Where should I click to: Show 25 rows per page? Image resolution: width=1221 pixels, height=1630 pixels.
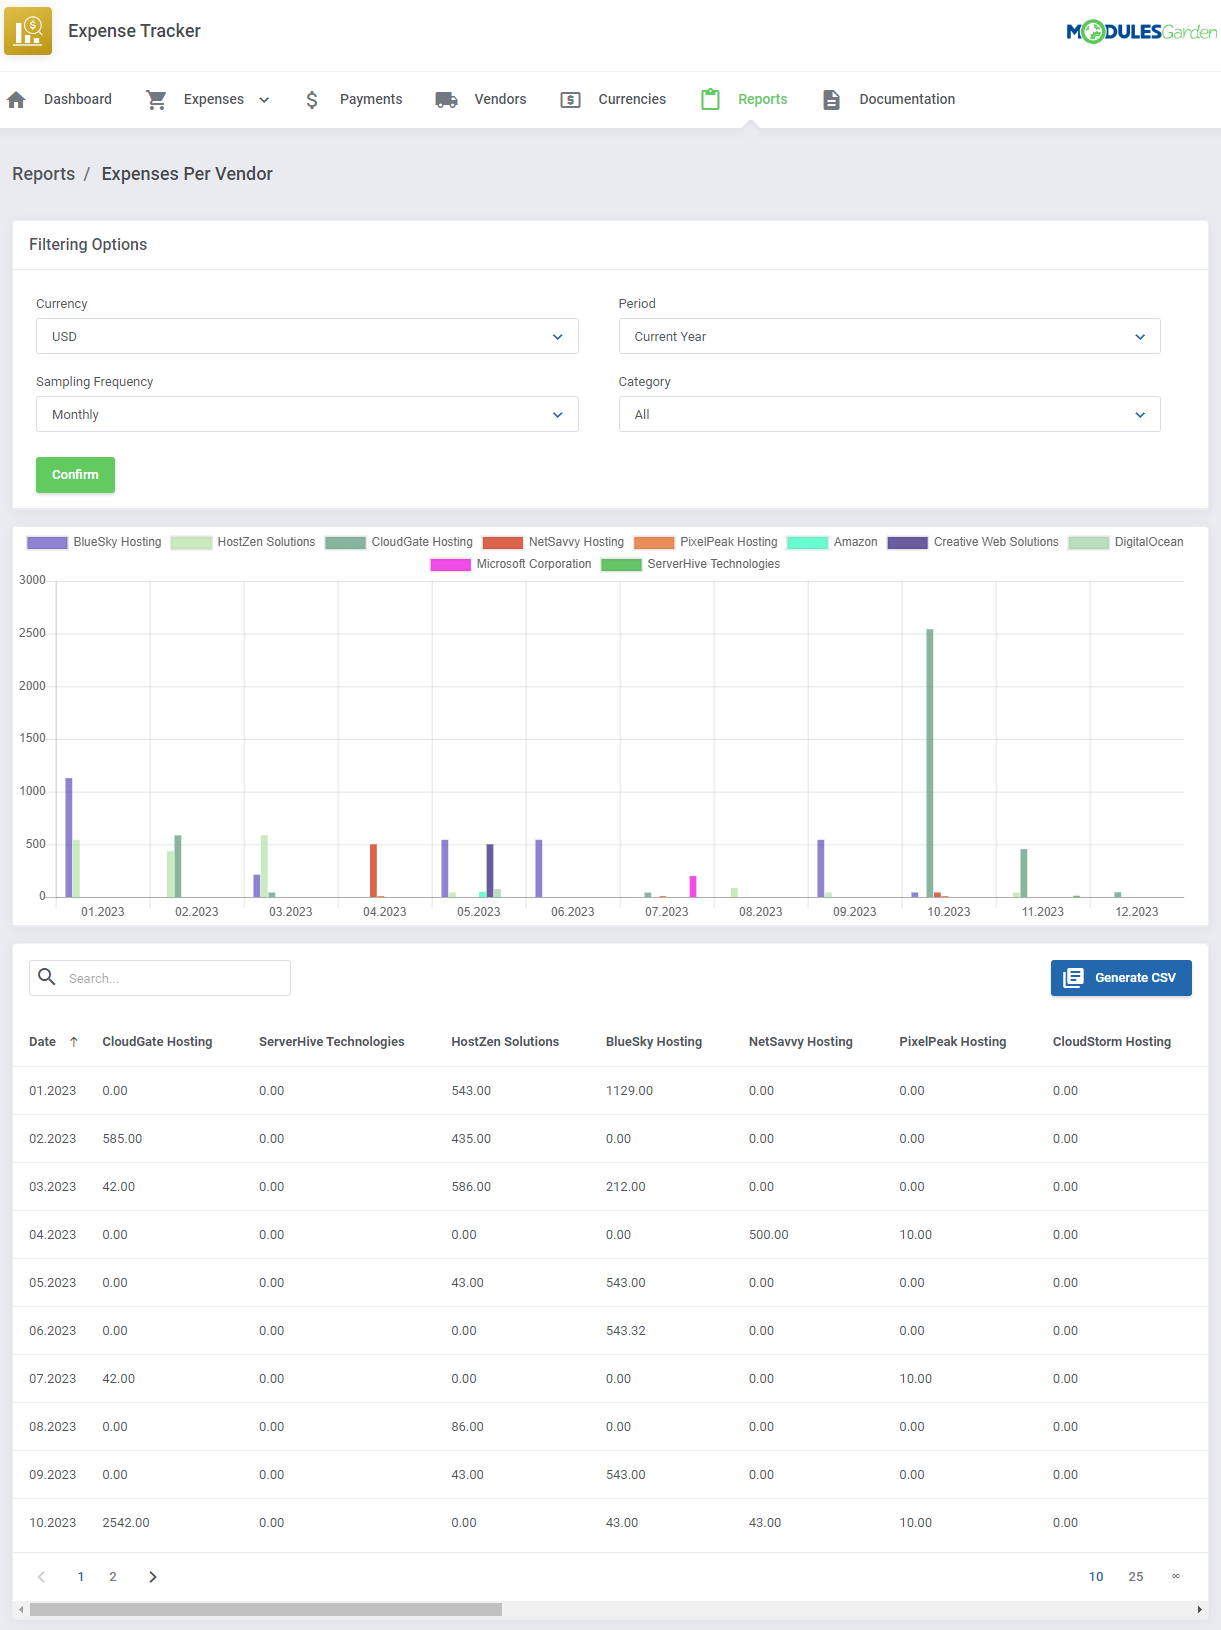pos(1136,1577)
